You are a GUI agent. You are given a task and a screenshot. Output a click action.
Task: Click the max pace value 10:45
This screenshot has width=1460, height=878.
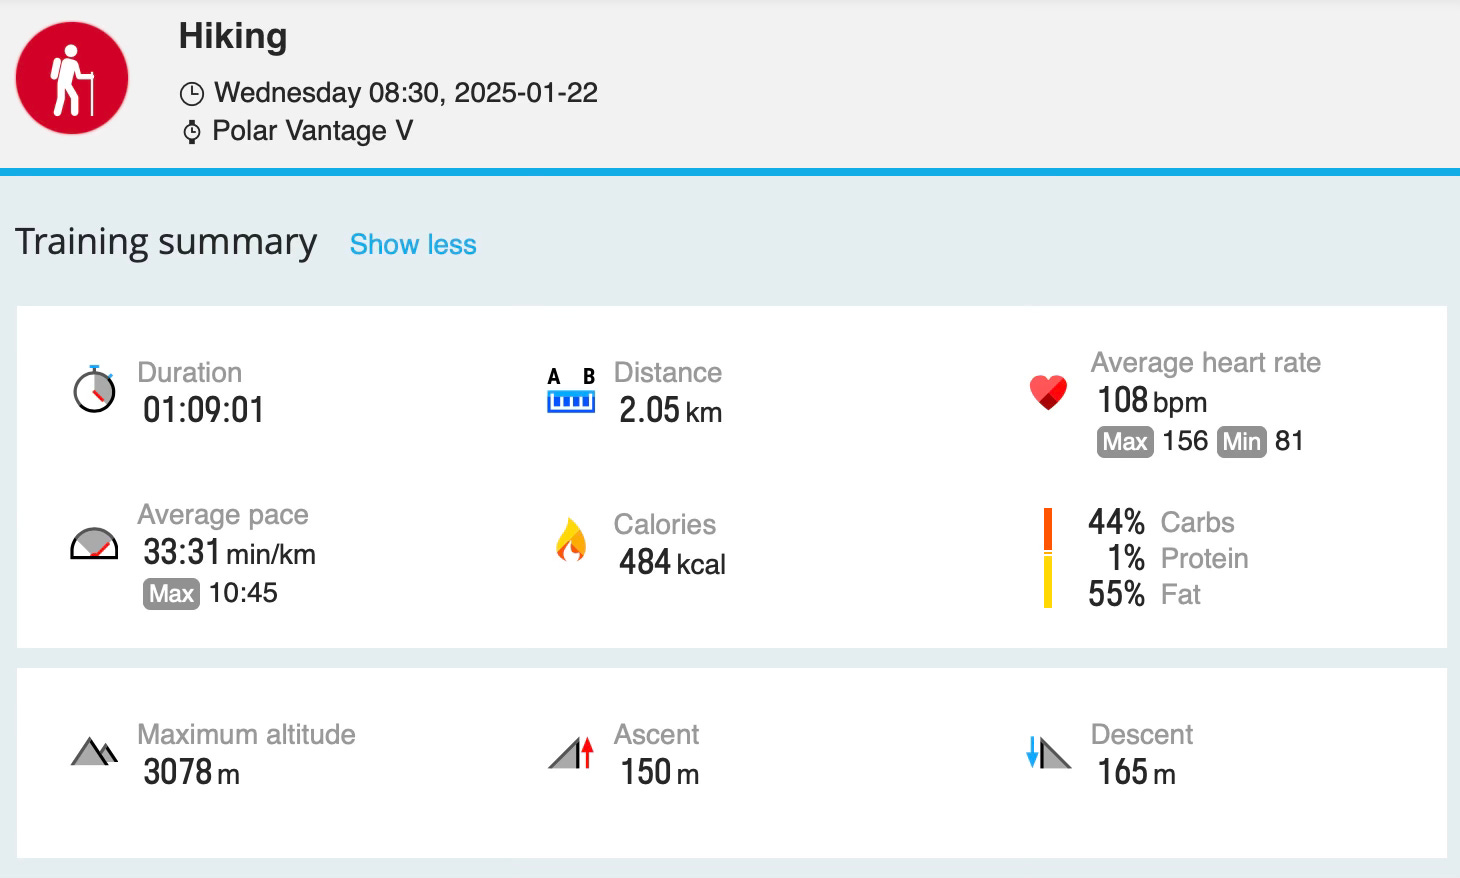243,593
